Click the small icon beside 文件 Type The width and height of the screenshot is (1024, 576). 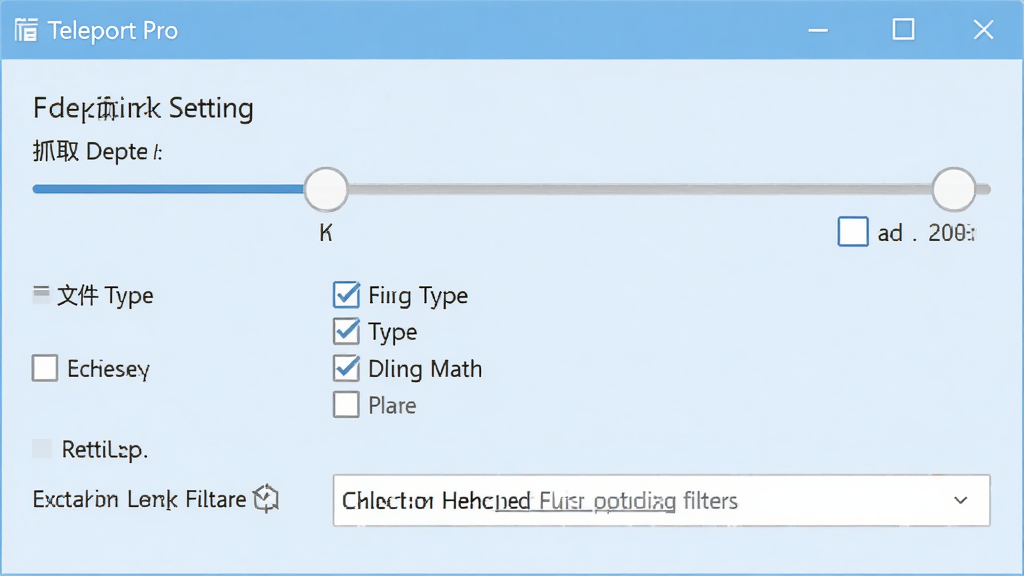coord(41,295)
